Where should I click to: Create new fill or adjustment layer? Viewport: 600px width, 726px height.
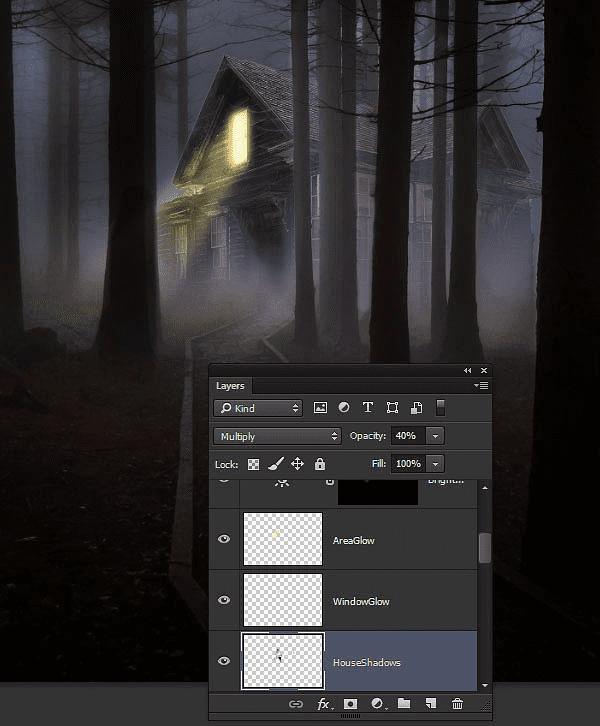click(x=377, y=704)
